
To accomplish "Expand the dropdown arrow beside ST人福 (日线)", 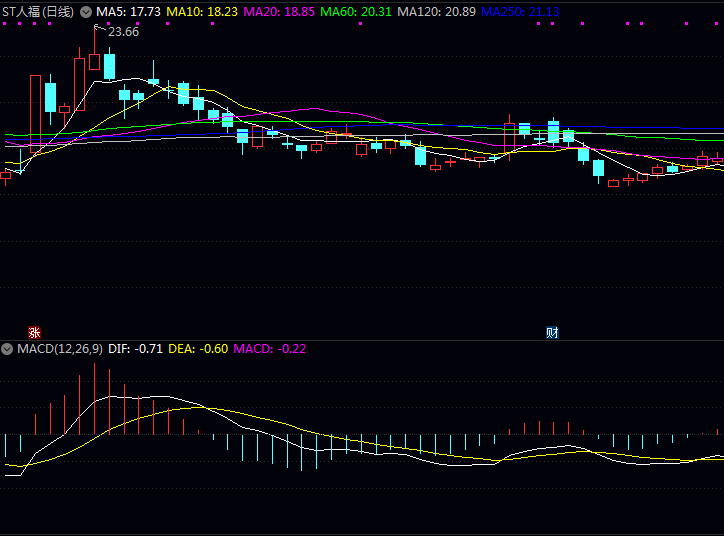I will pyautogui.click(x=85, y=12).
